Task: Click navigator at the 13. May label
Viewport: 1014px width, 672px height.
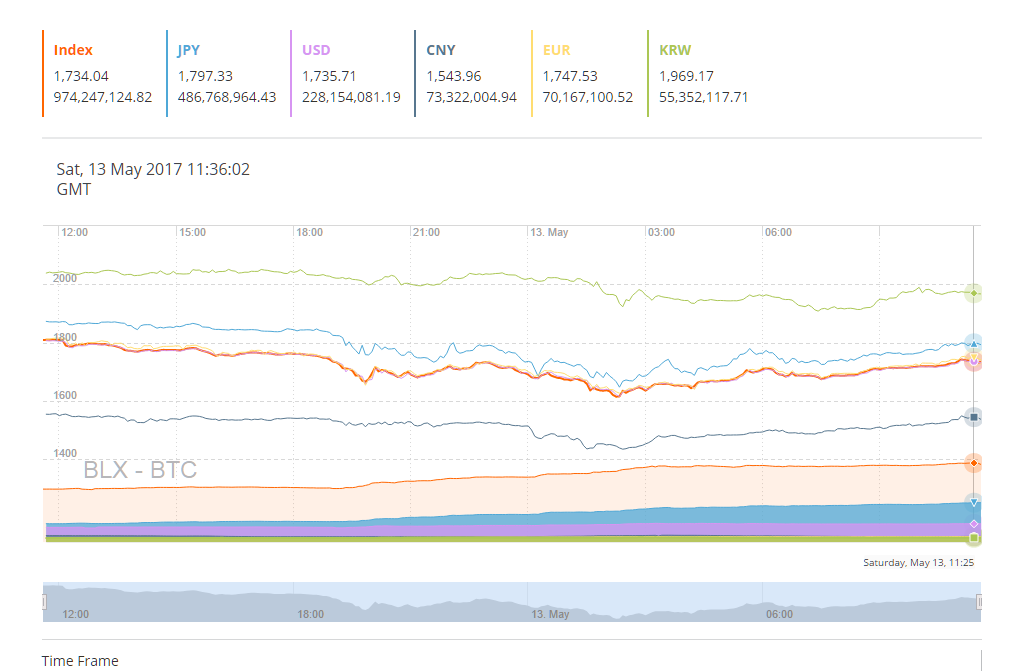Action: 549,614
